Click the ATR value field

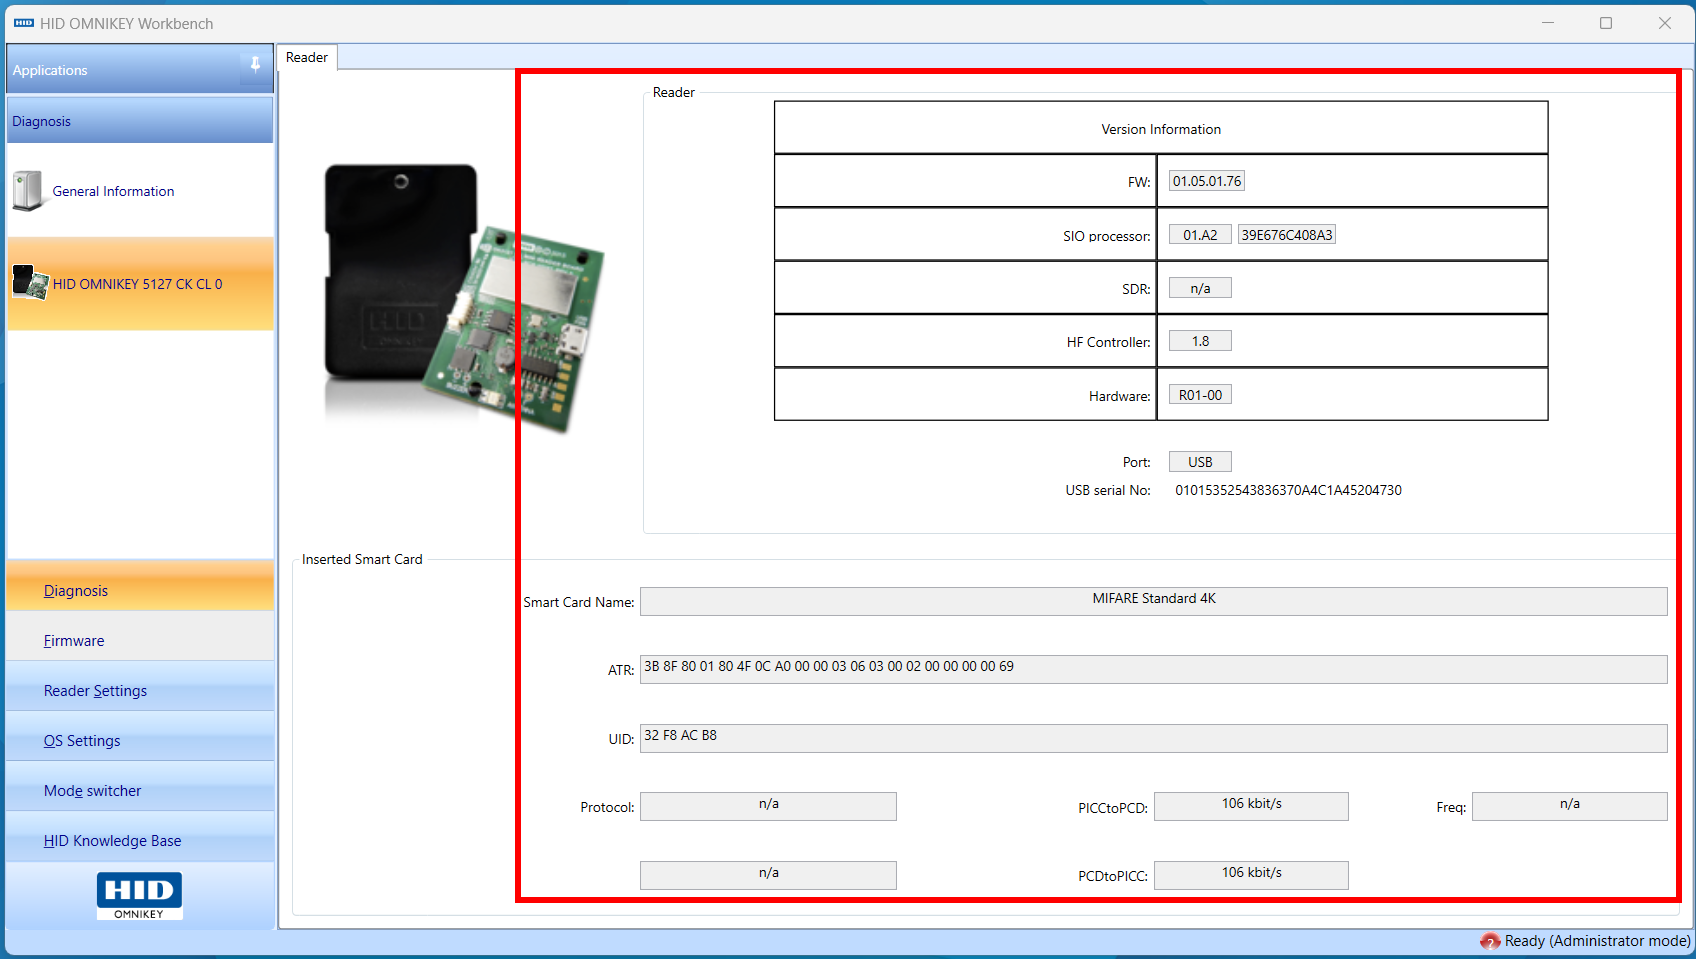[1154, 669]
